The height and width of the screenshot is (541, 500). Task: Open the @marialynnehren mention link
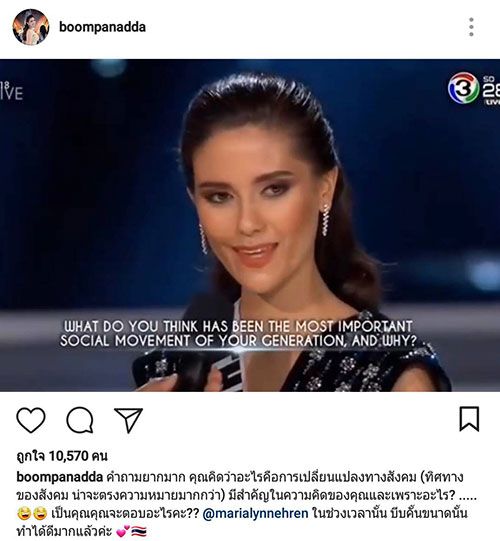pyautogui.click(x=255, y=513)
